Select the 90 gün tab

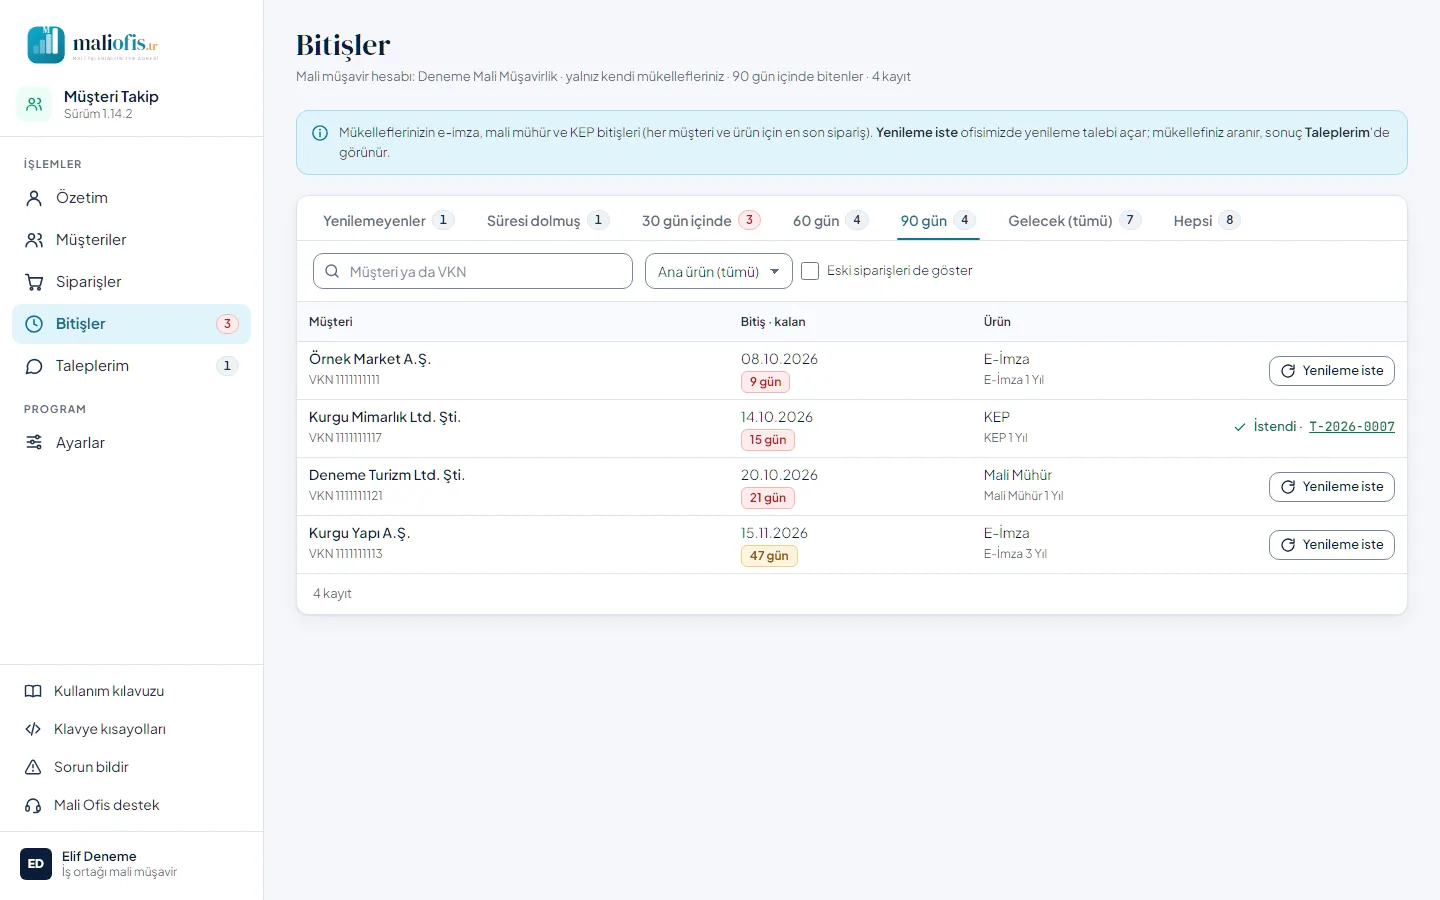[938, 220]
